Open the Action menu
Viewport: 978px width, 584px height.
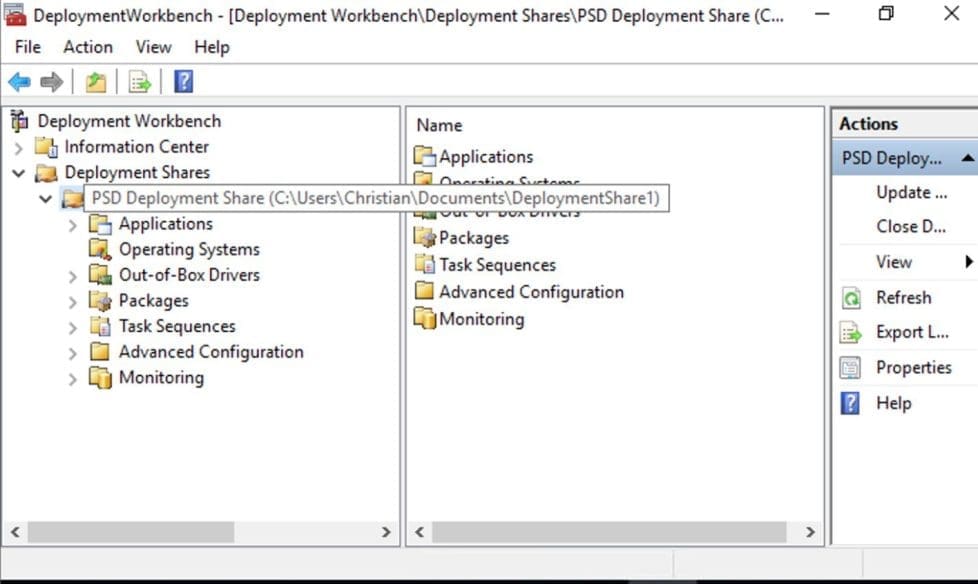88,47
